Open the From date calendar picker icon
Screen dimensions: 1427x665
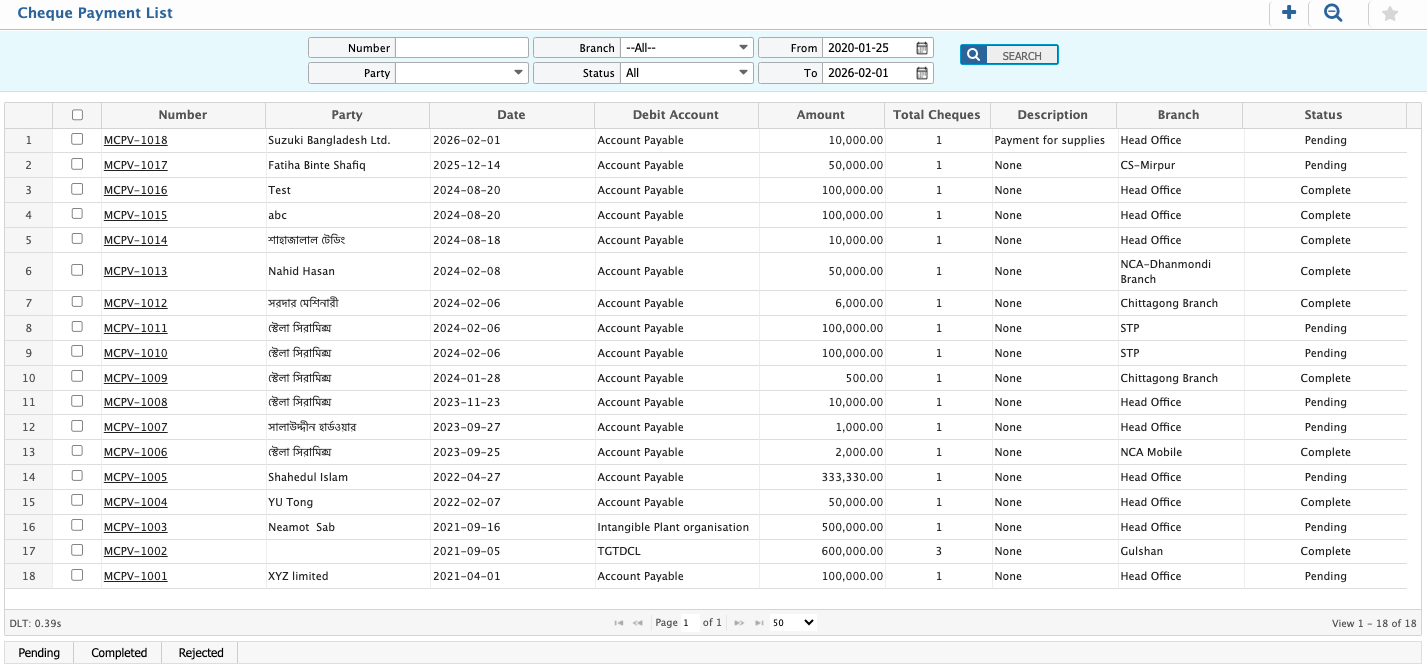click(922, 48)
